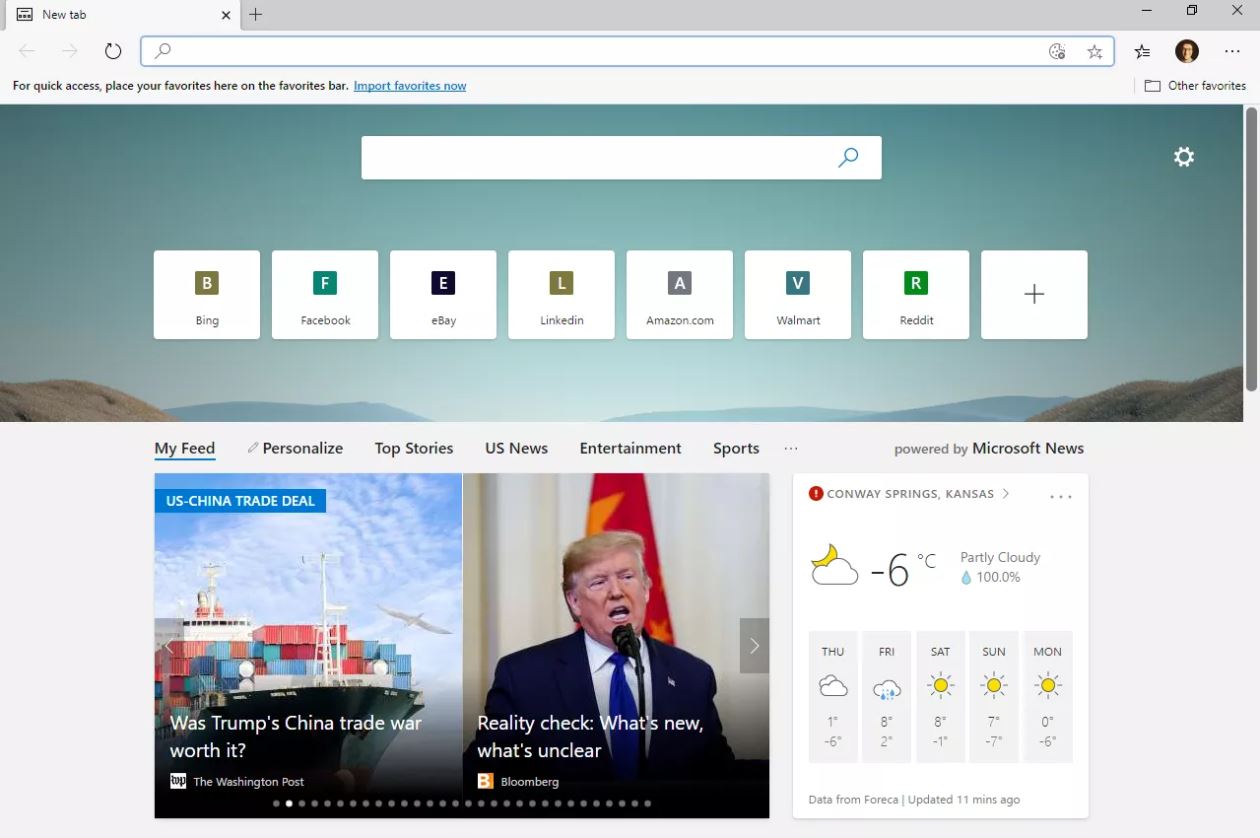Open the Other favorites folder

[1196, 86]
